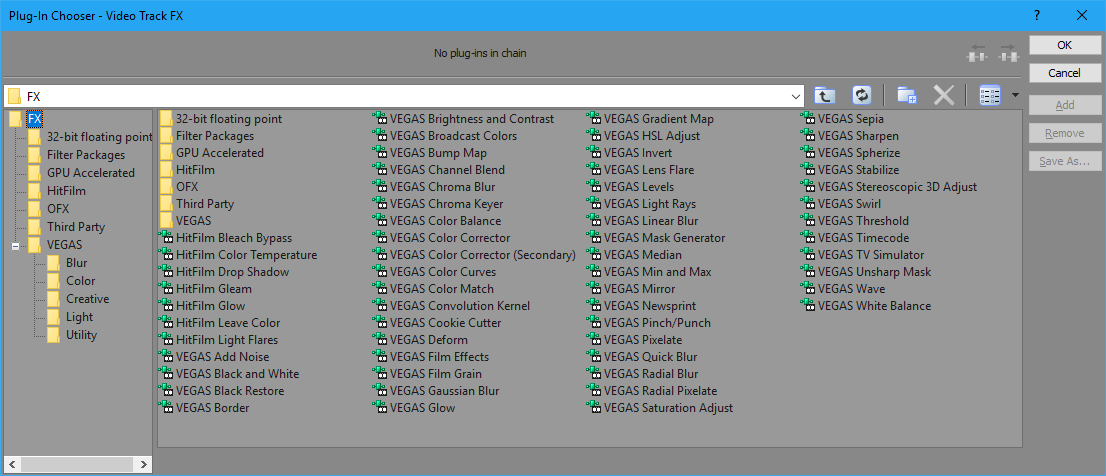Select VEGAS Brightness and Contrast plug-in

pos(463,118)
